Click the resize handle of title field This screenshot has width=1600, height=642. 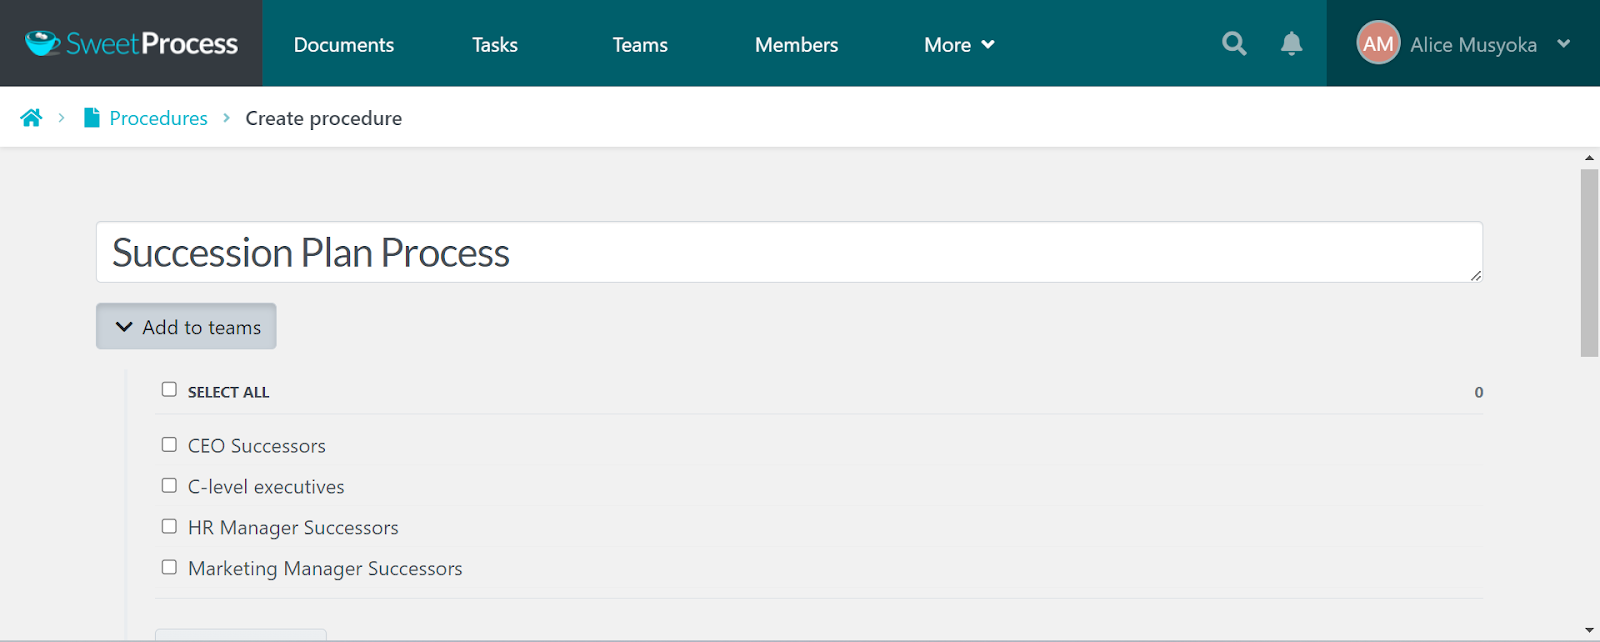(x=1475, y=275)
